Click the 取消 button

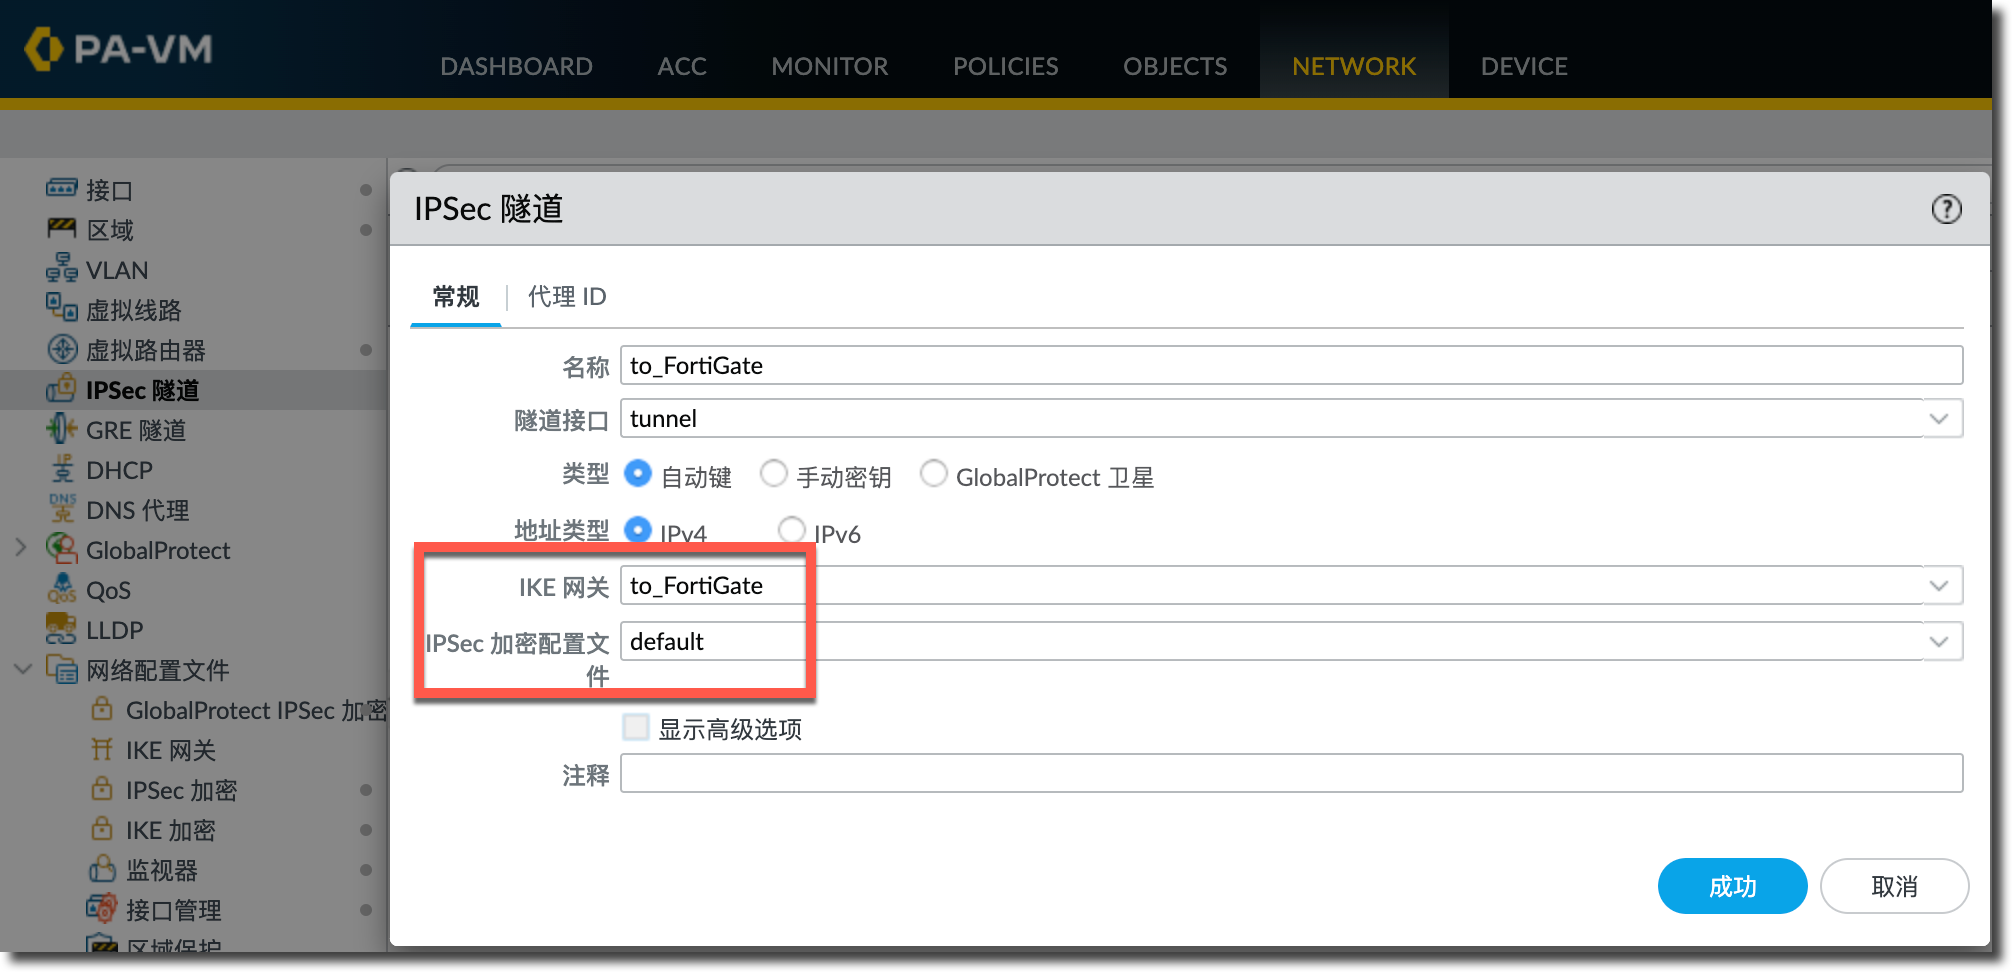click(1893, 886)
